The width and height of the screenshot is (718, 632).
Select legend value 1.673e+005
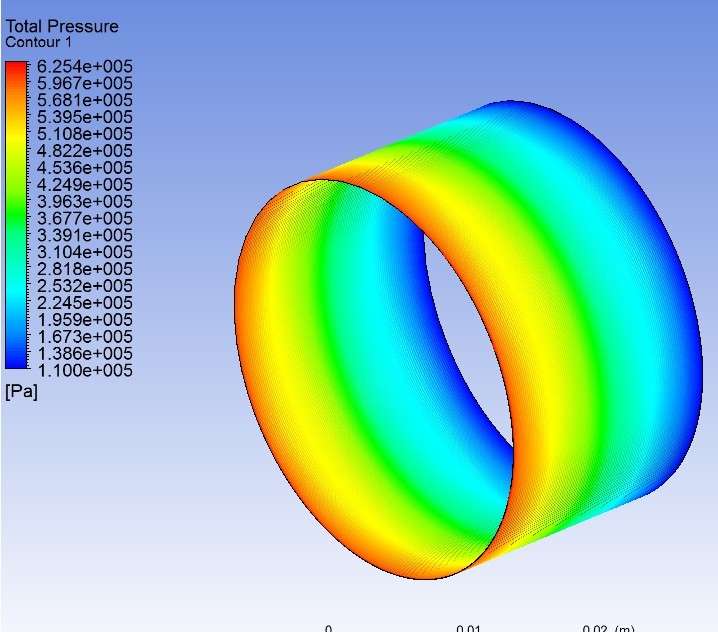[x=85, y=337]
